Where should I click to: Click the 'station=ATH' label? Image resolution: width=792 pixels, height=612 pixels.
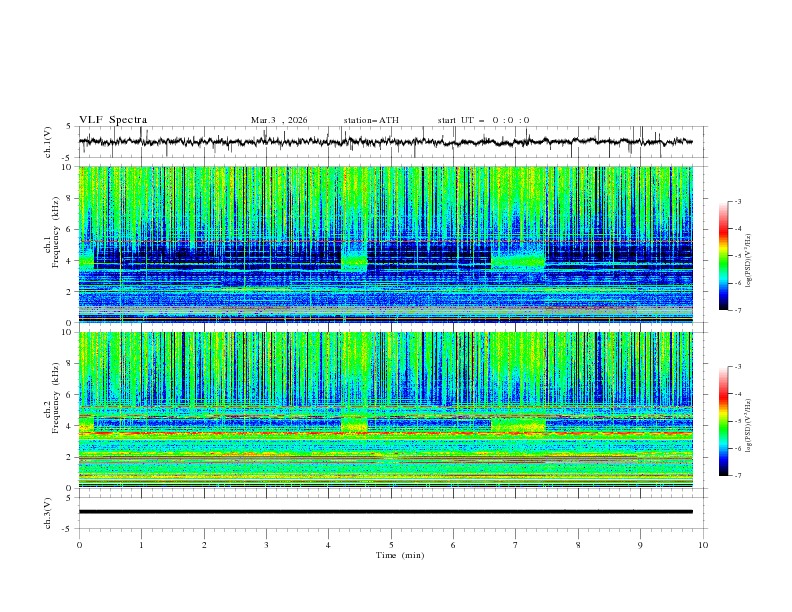[x=371, y=120]
